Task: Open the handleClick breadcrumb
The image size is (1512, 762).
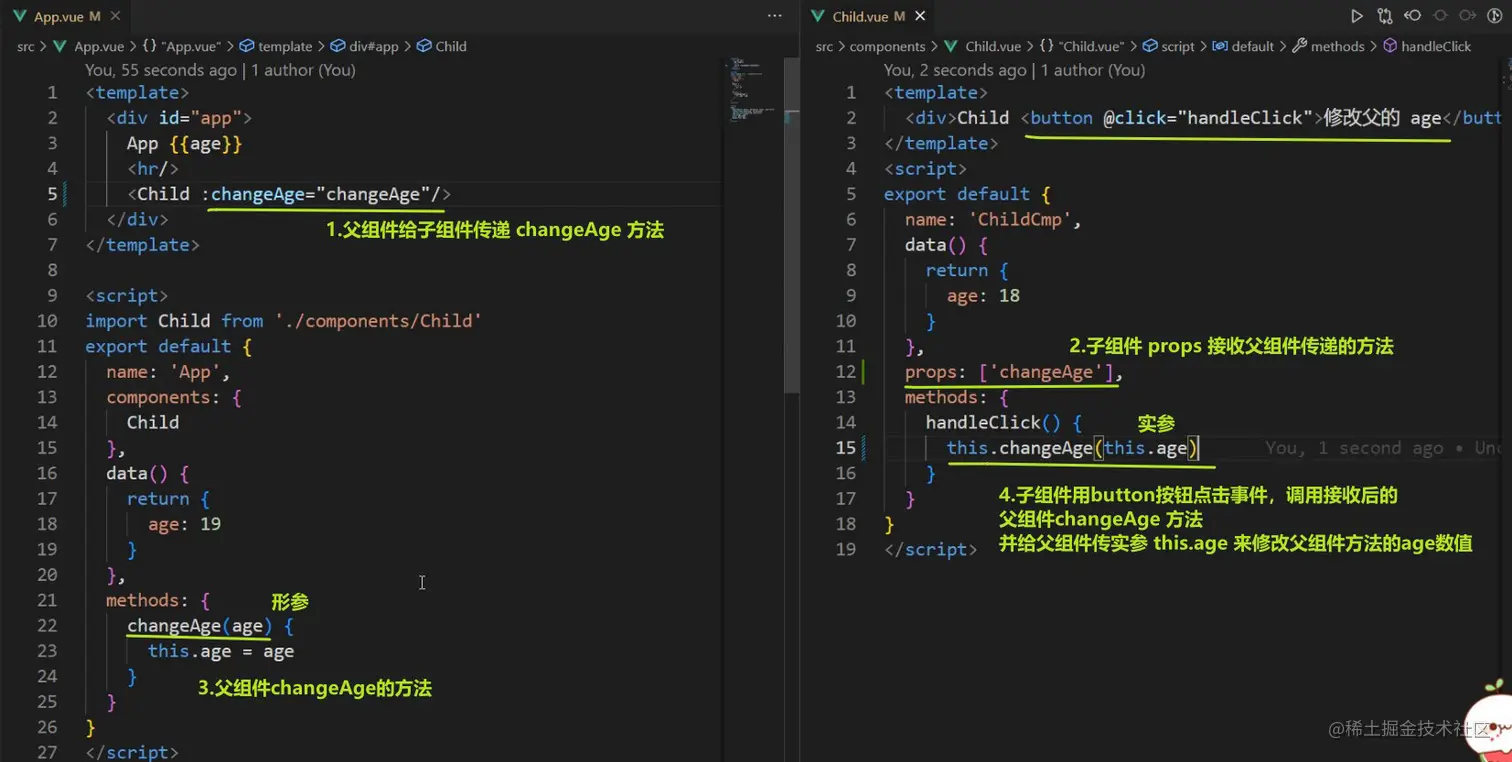Action: click(1427, 46)
